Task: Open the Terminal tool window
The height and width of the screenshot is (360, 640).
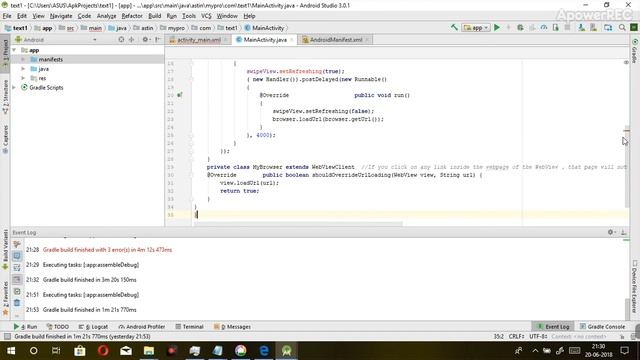Action: click(189, 327)
